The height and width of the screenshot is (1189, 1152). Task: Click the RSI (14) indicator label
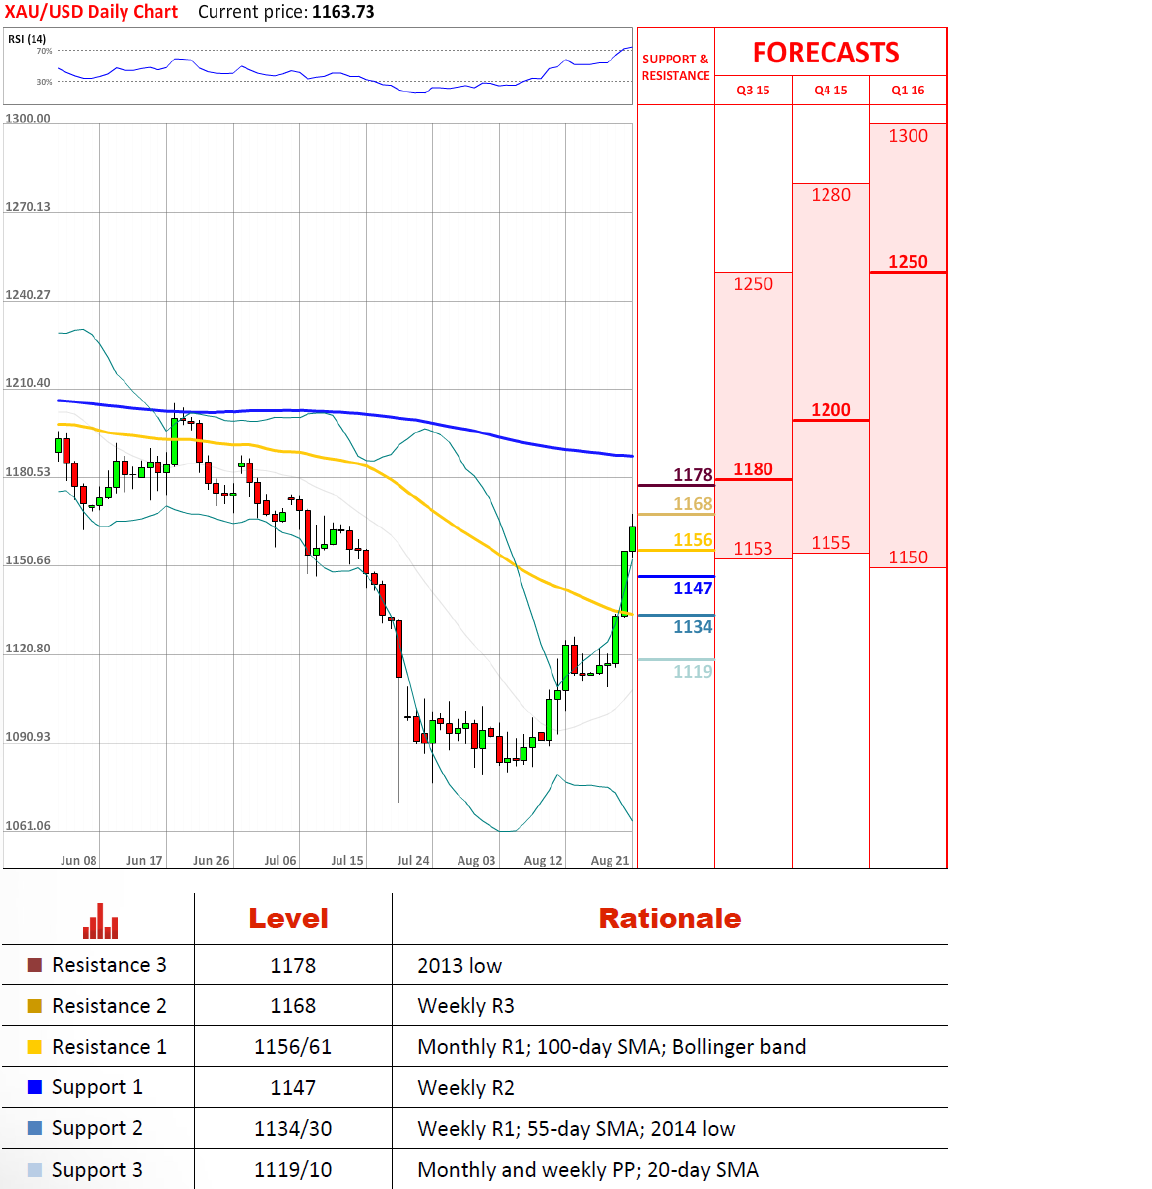tap(27, 39)
